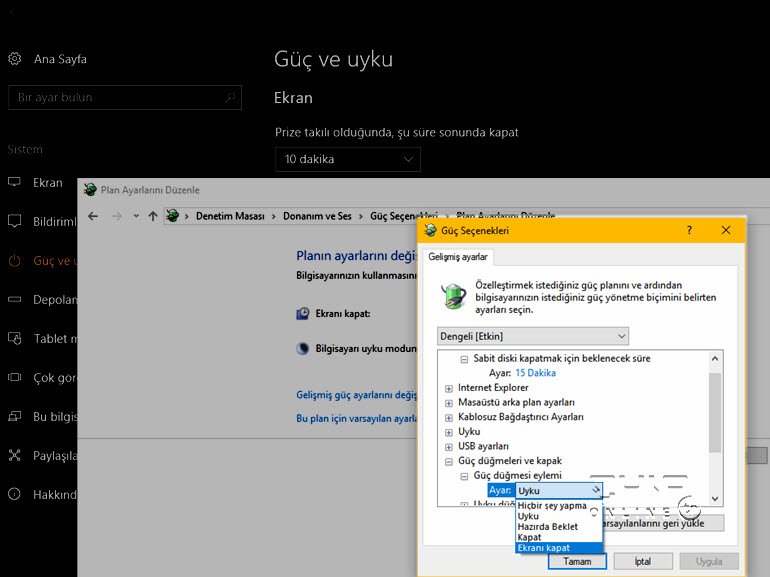This screenshot has width=770, height=577.
Task: Click varsayılanlarını geri yükle button
Action: click(x=663, y=523)
